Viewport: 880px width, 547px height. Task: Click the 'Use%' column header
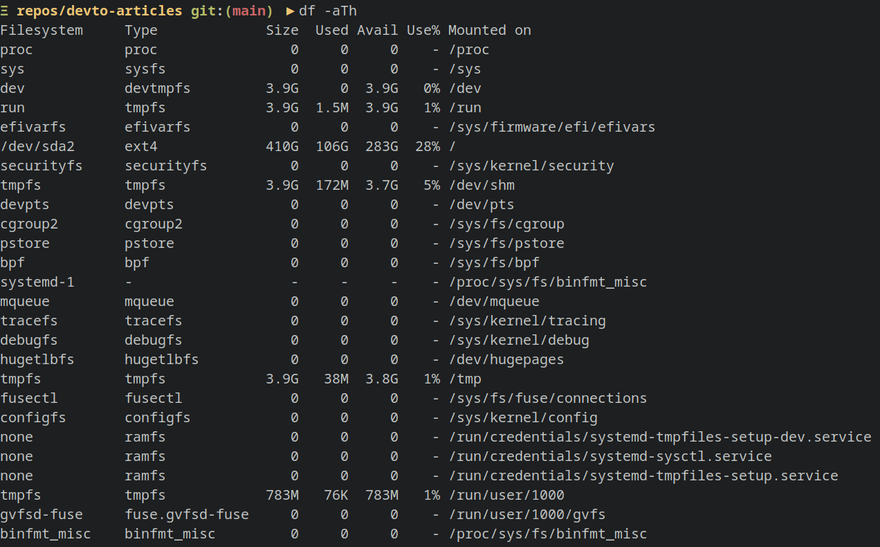pyautogui.click(x=423, y=30)
